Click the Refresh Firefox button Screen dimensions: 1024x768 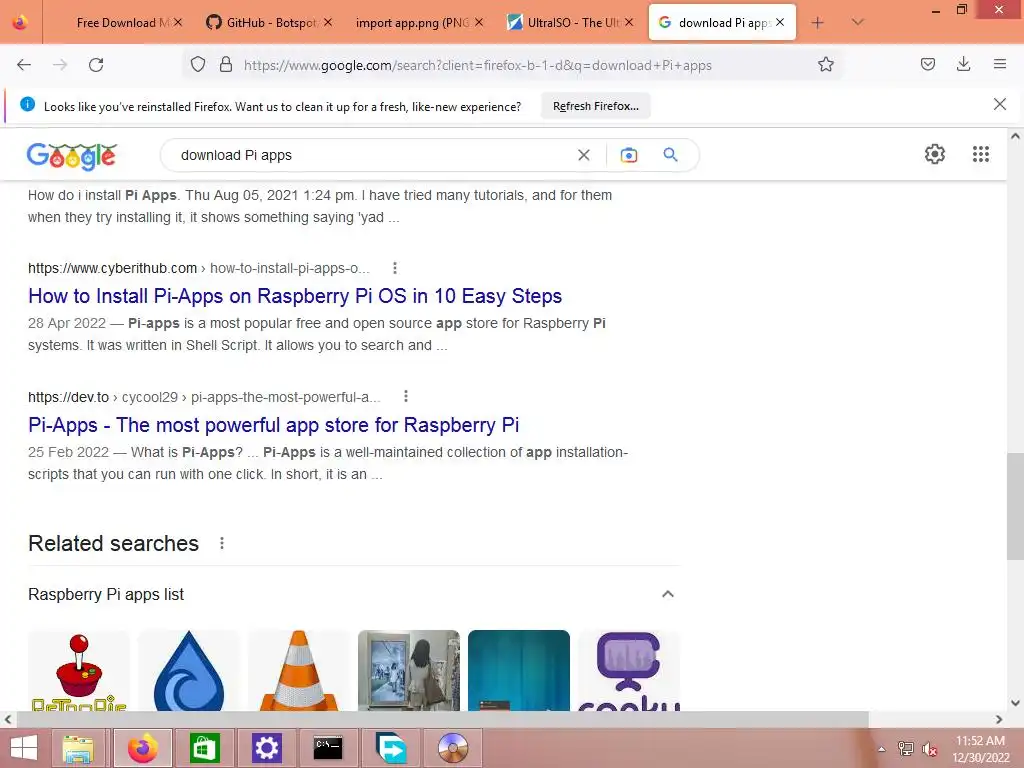(596, 106)
